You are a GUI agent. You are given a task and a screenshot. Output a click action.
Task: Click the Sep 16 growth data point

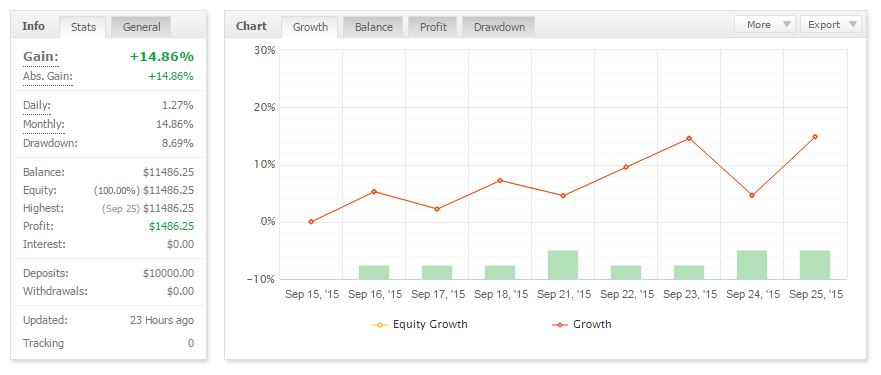tap(374, 192)
